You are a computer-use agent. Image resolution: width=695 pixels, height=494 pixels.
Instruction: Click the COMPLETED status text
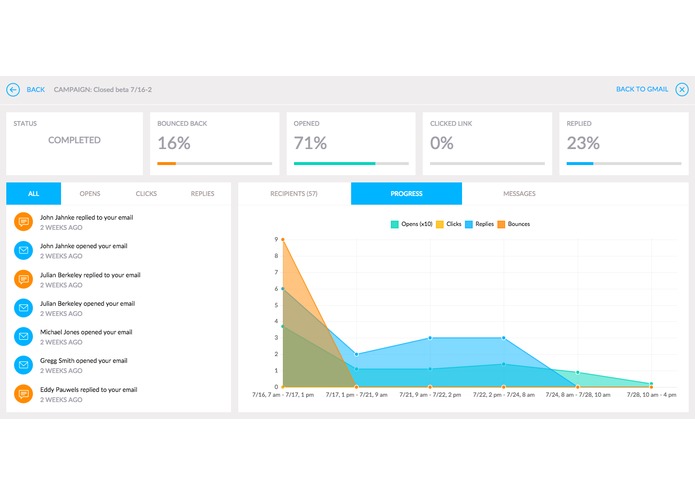coord(74,140)
